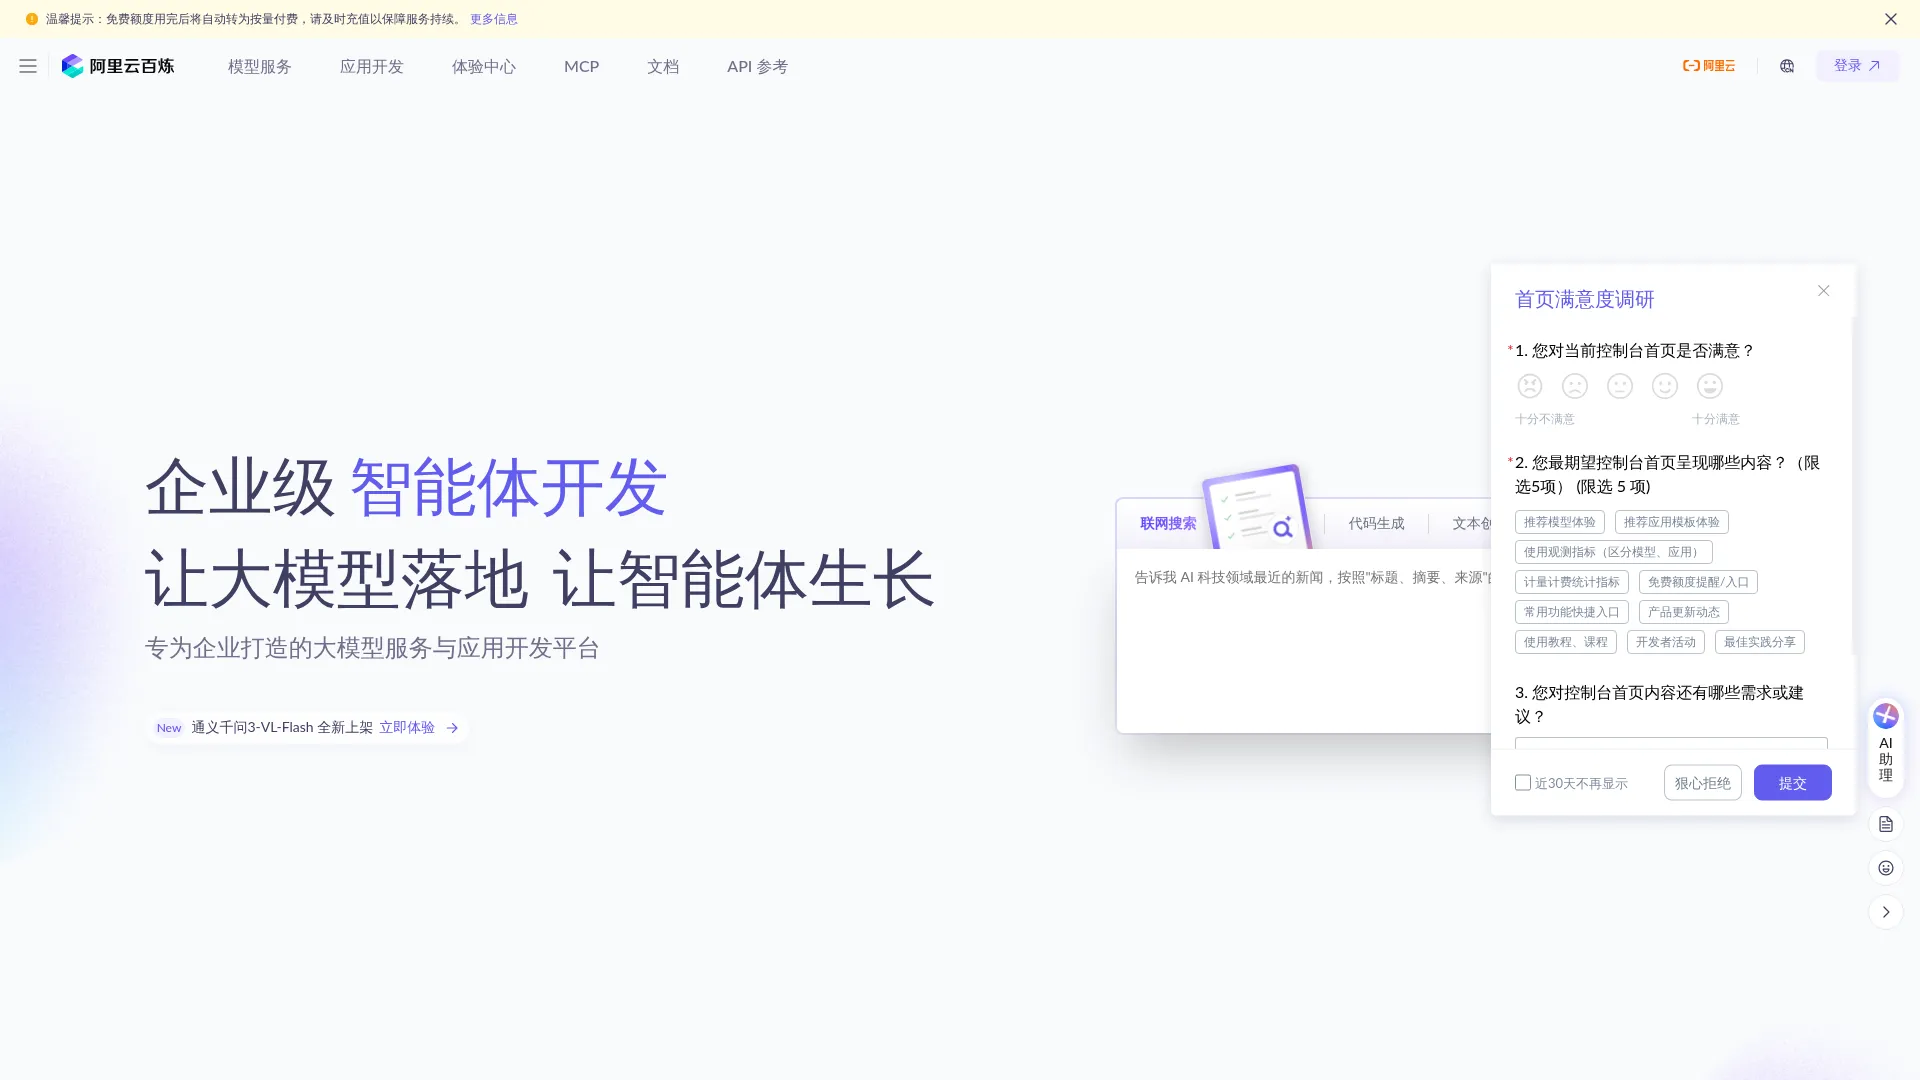
Task: Click the globe language icon in header
Action: (x=1786, y=66)
